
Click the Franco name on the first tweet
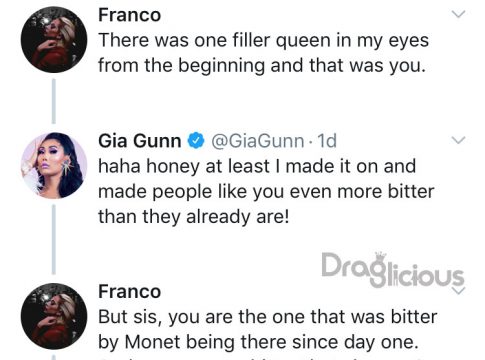click(130, 15)
